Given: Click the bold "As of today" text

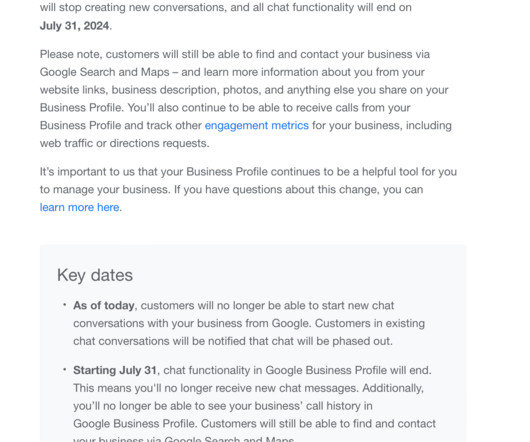Looking at the screenshot, I should tap(104, 305).
